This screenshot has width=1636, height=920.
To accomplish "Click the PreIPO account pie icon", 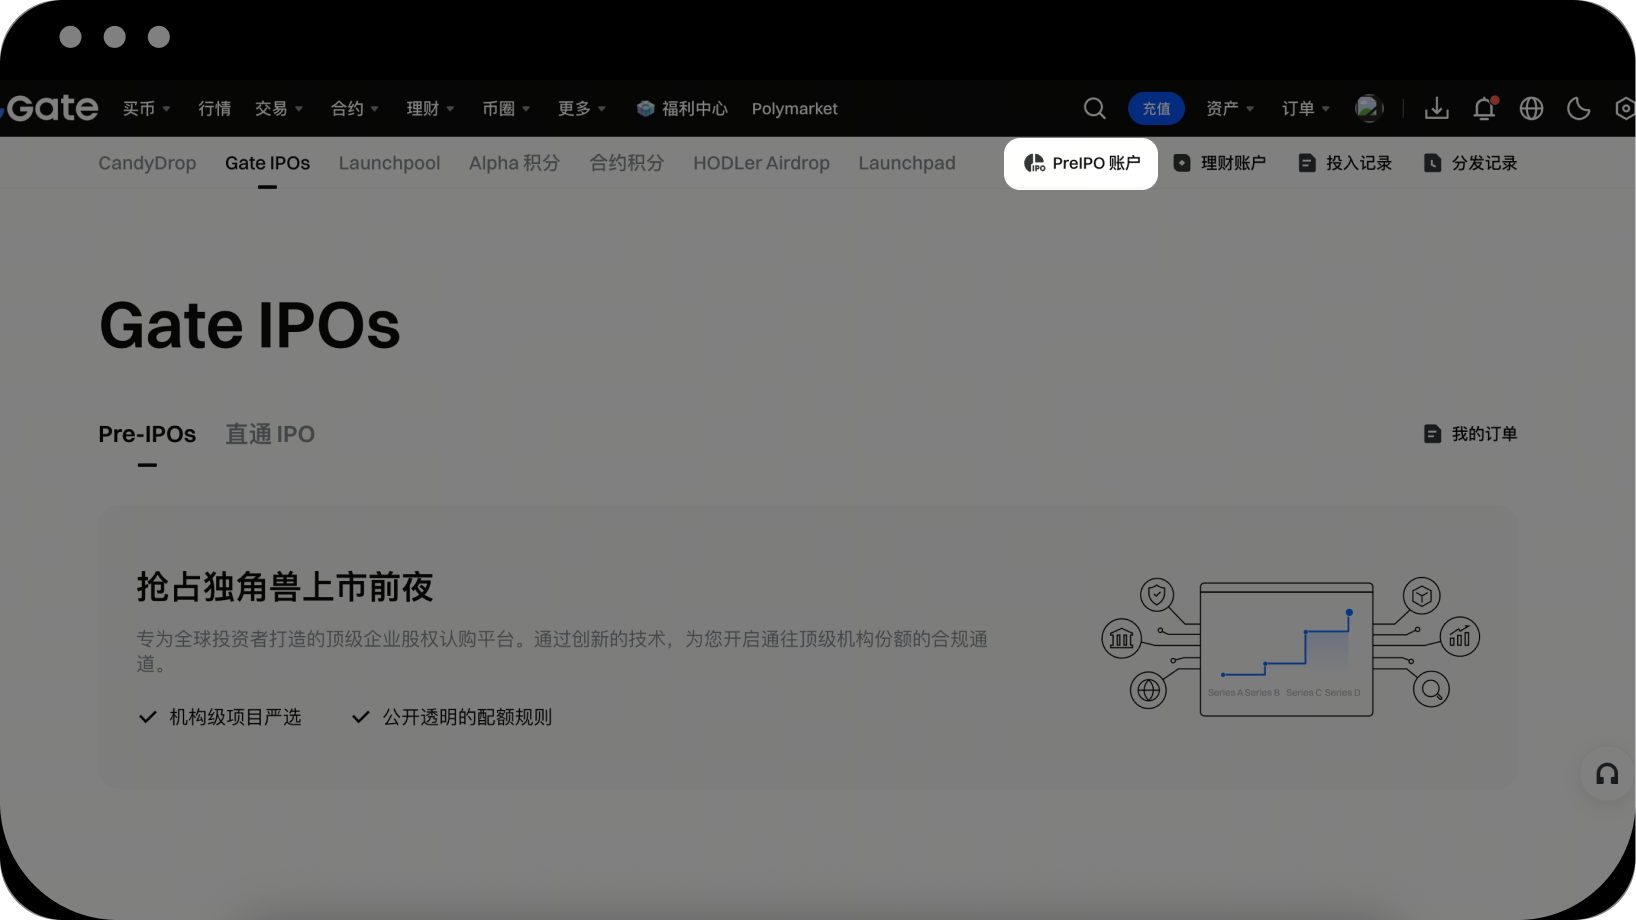I will point(1034,163).
